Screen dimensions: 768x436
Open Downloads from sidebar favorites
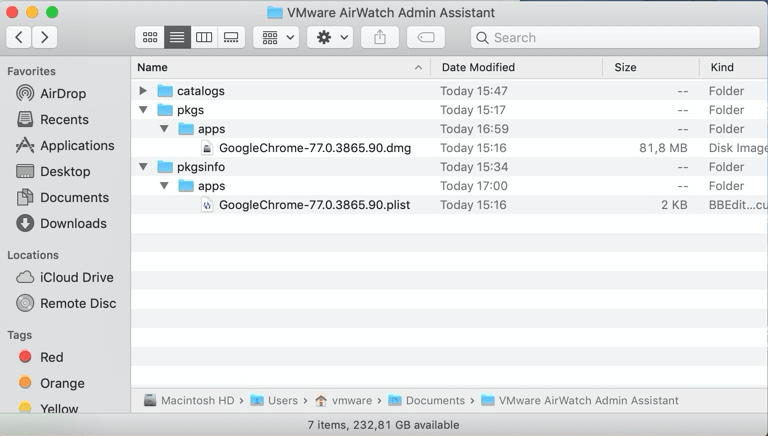click(74, 223)
